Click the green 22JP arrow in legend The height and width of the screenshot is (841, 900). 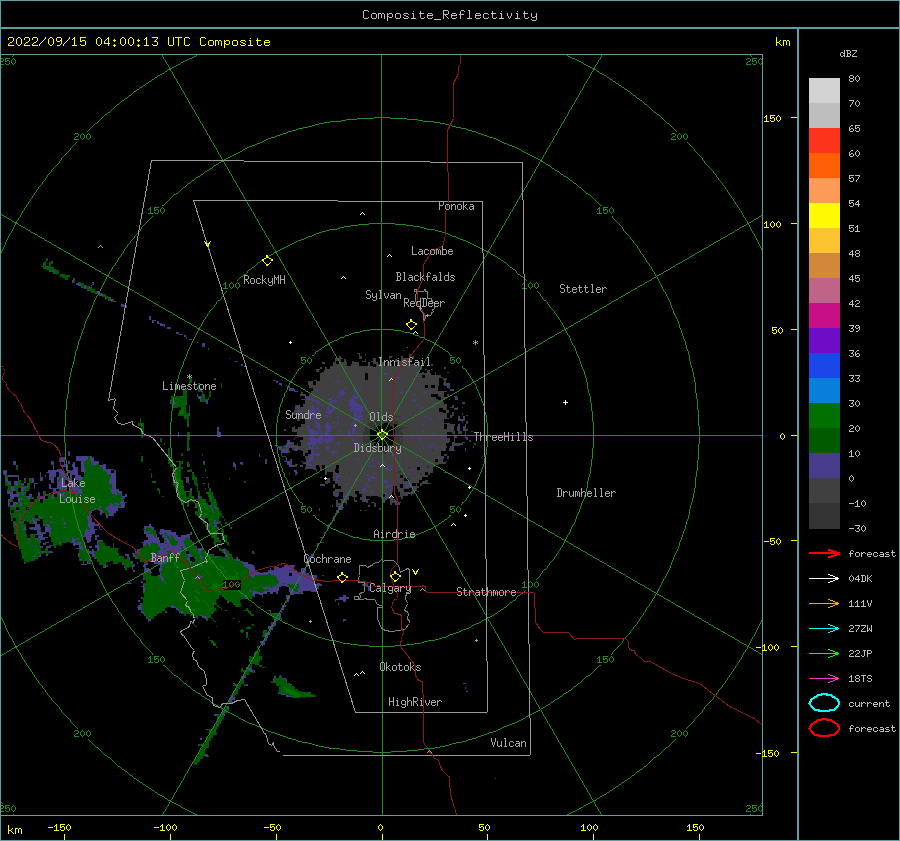point(824,653)
